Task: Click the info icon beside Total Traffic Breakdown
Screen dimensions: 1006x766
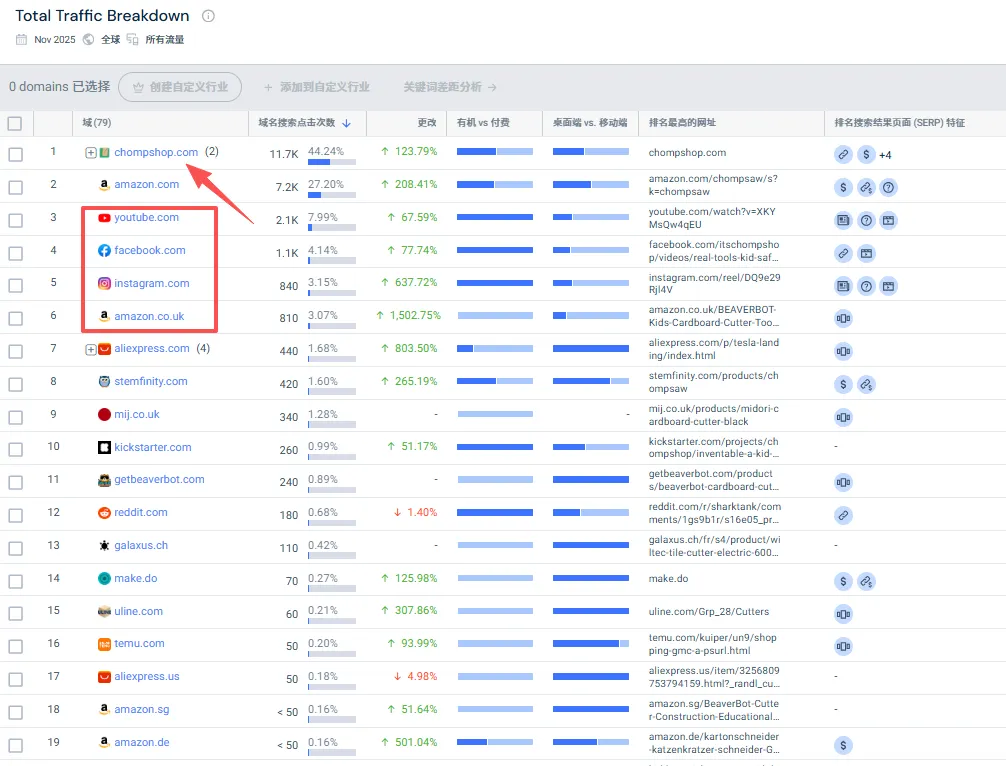Action: 209,16
